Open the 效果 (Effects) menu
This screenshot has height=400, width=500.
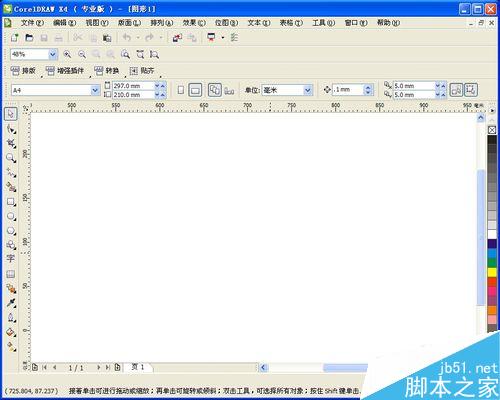[x=194, y=23]
